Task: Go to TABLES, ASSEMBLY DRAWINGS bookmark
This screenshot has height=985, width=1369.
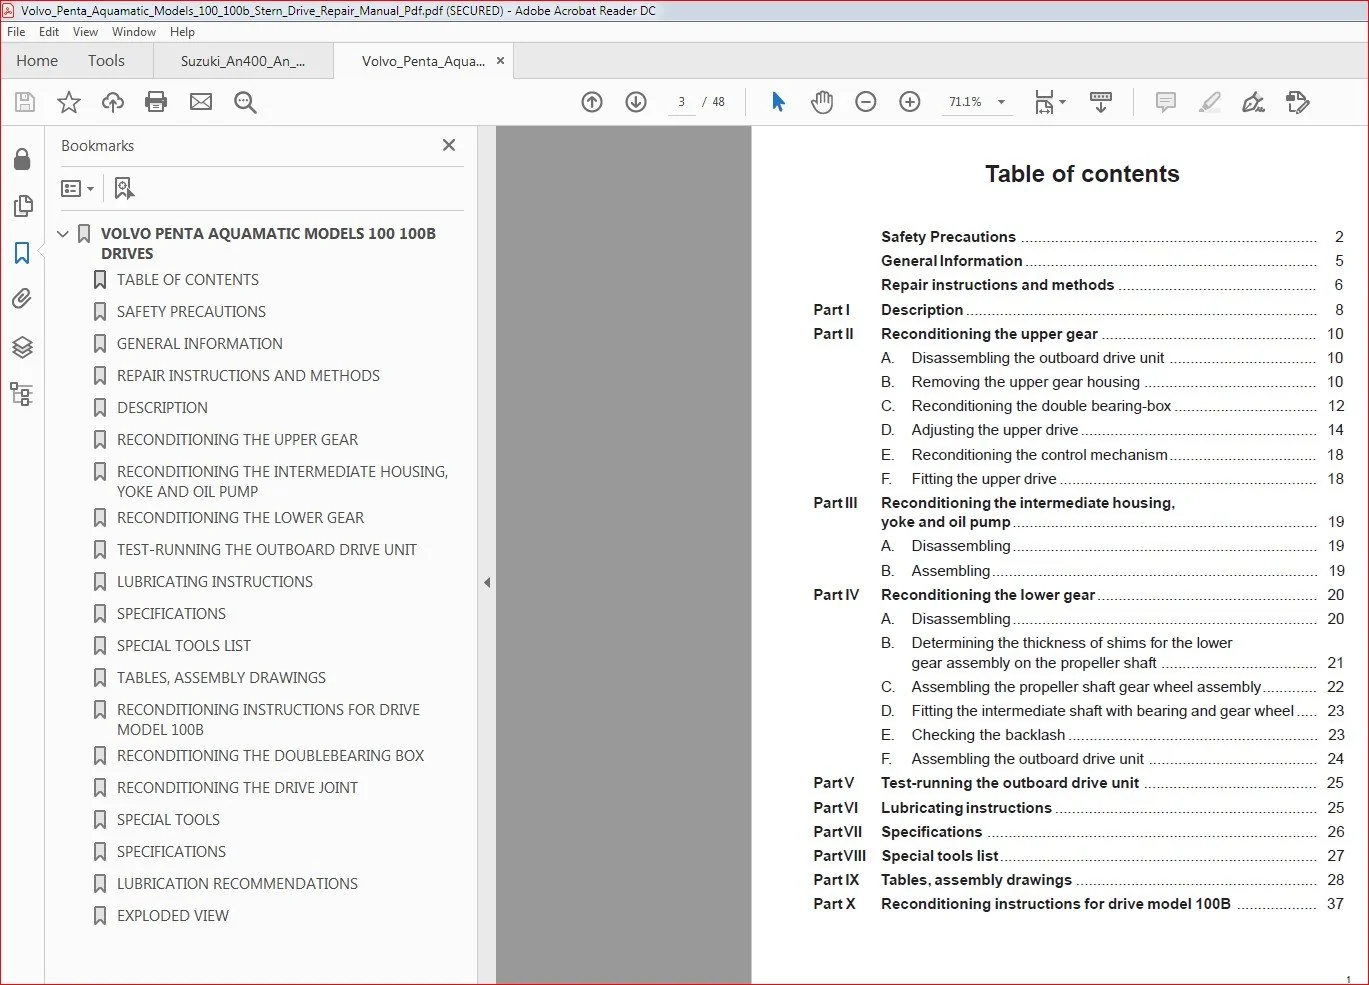Action: tap(221, 678)
